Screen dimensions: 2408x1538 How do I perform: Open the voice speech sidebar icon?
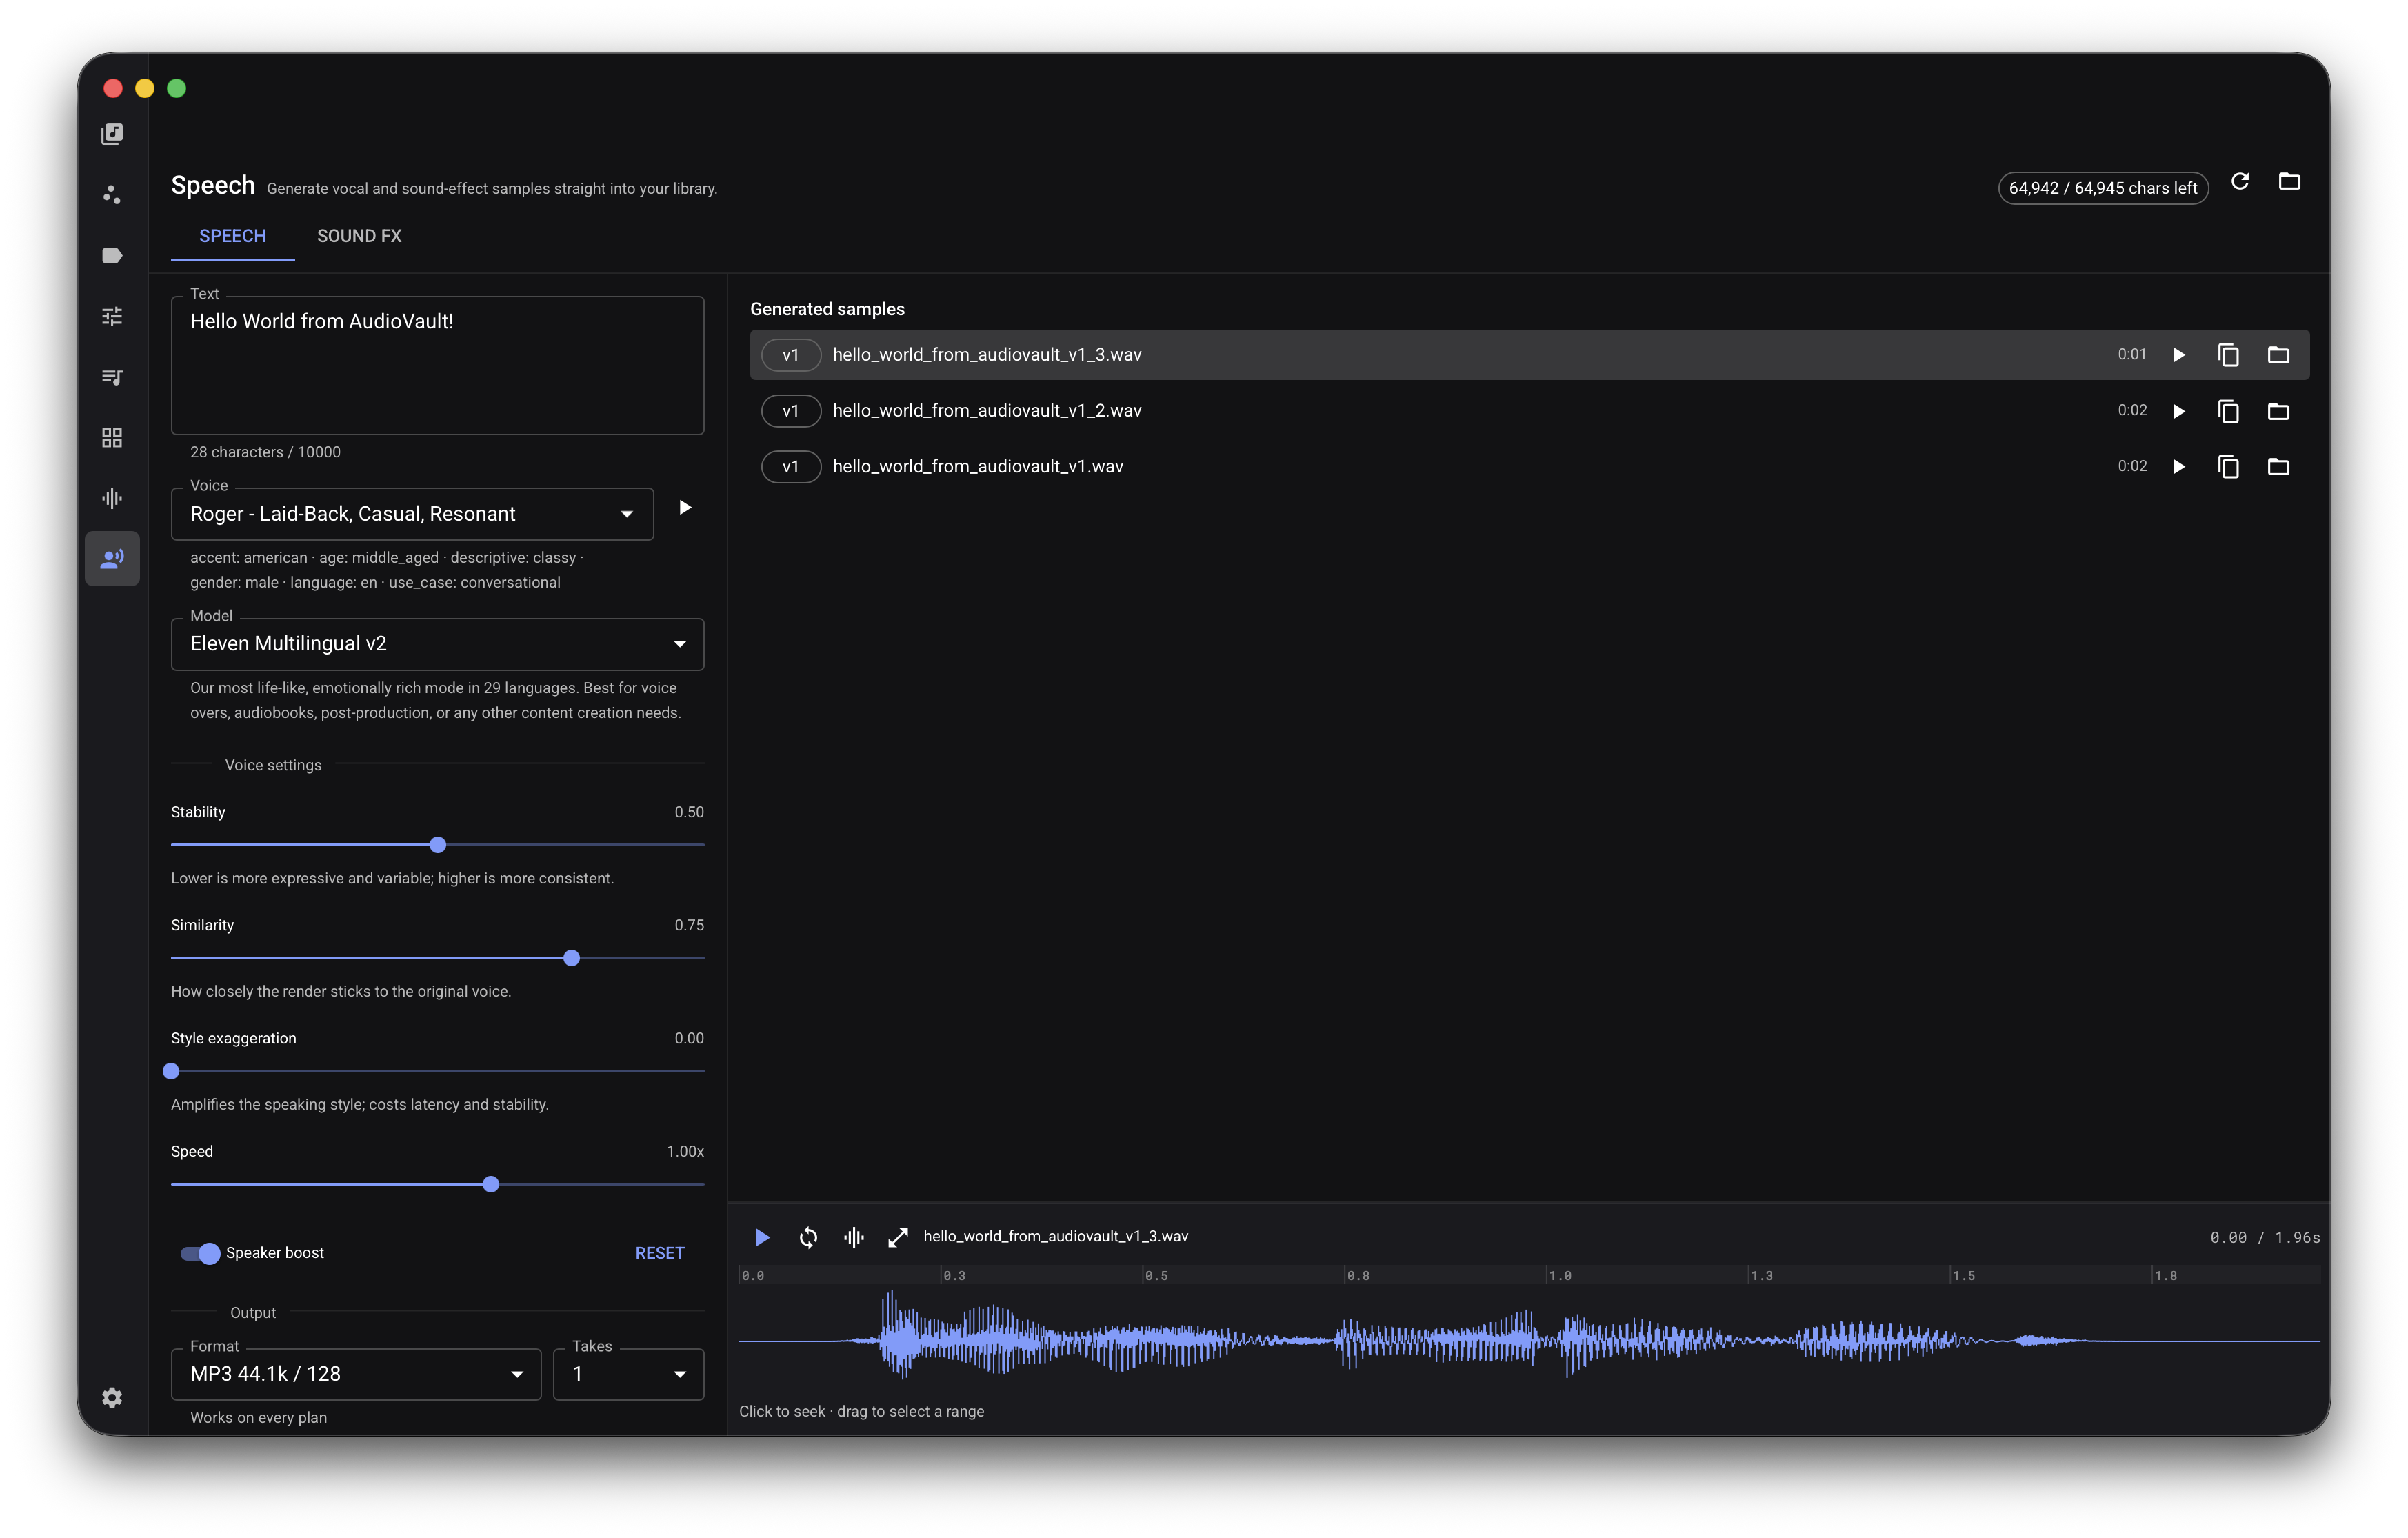pos(112,558)
